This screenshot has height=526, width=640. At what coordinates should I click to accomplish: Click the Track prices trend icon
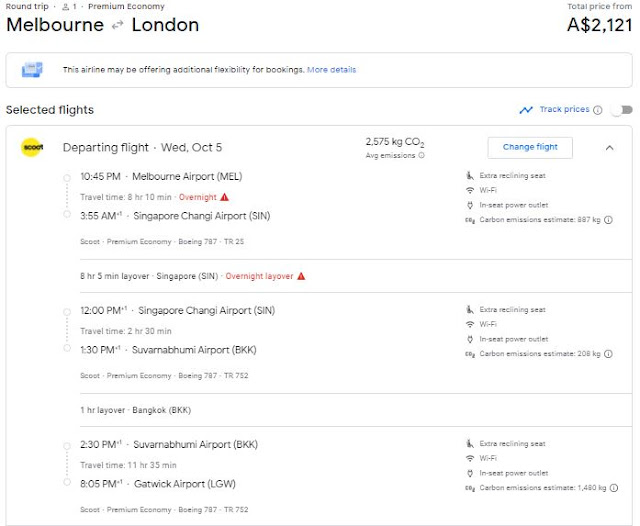click(526, 110)
